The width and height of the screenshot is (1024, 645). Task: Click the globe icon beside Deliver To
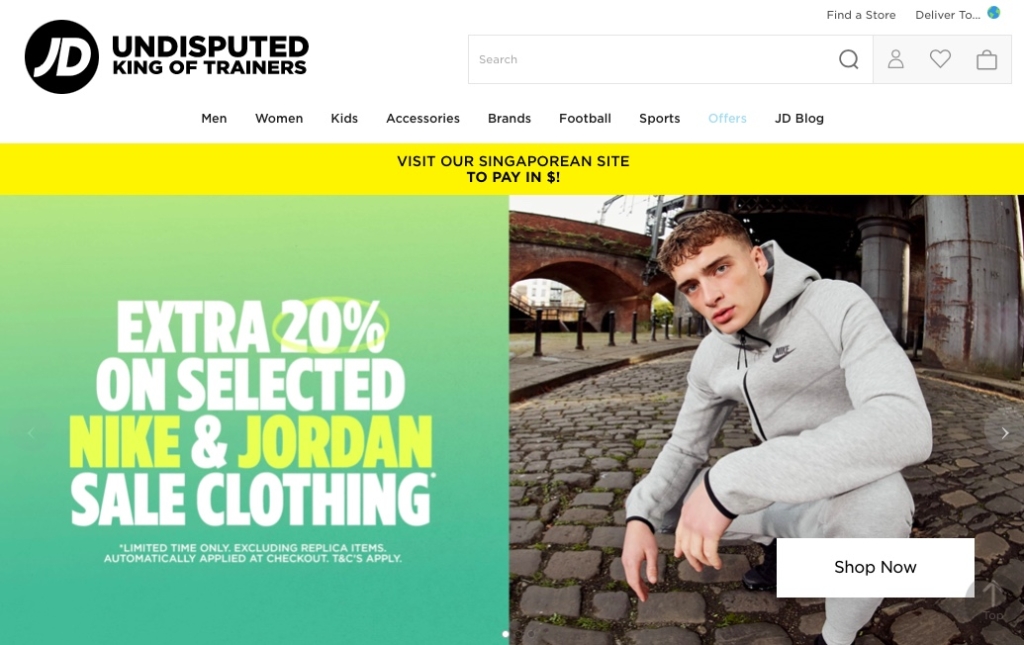[x=993, y=12]
